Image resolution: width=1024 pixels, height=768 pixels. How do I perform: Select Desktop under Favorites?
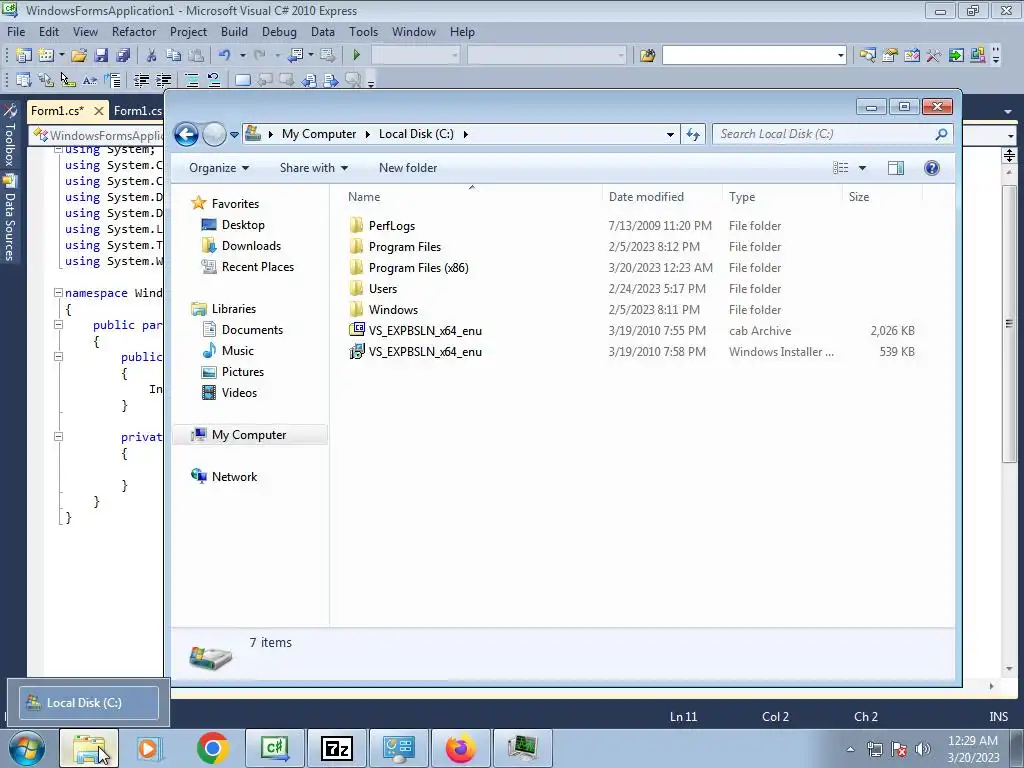pos(243,225)
